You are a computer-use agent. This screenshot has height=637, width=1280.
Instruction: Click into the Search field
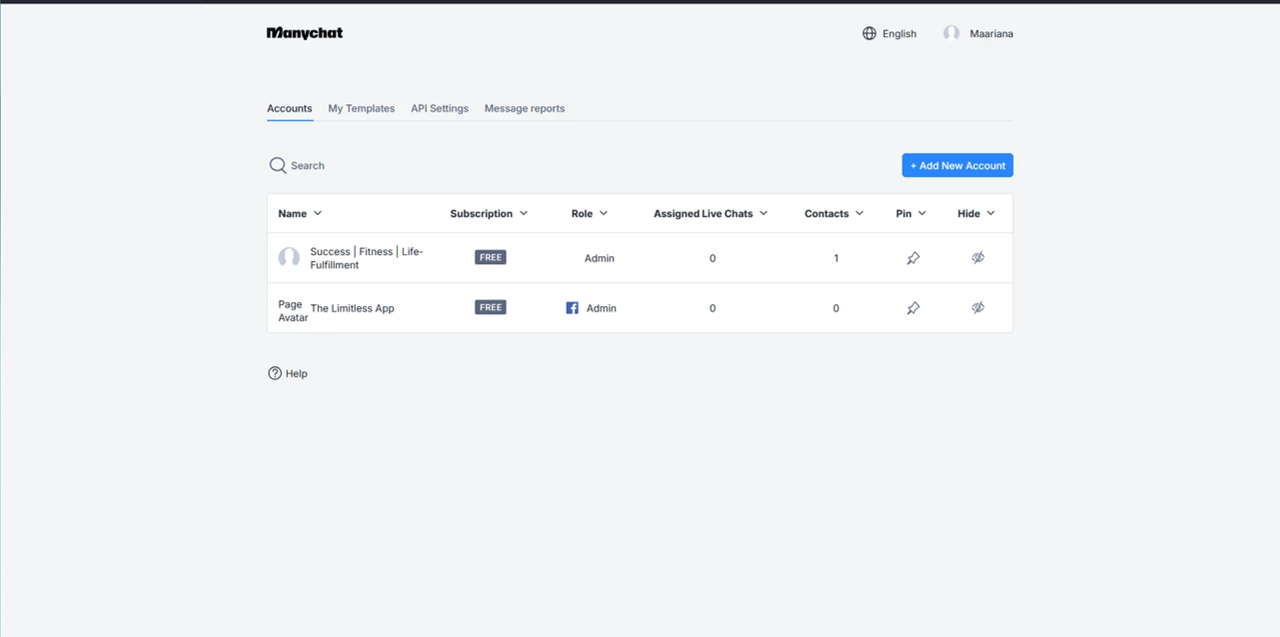pos(308,166)
